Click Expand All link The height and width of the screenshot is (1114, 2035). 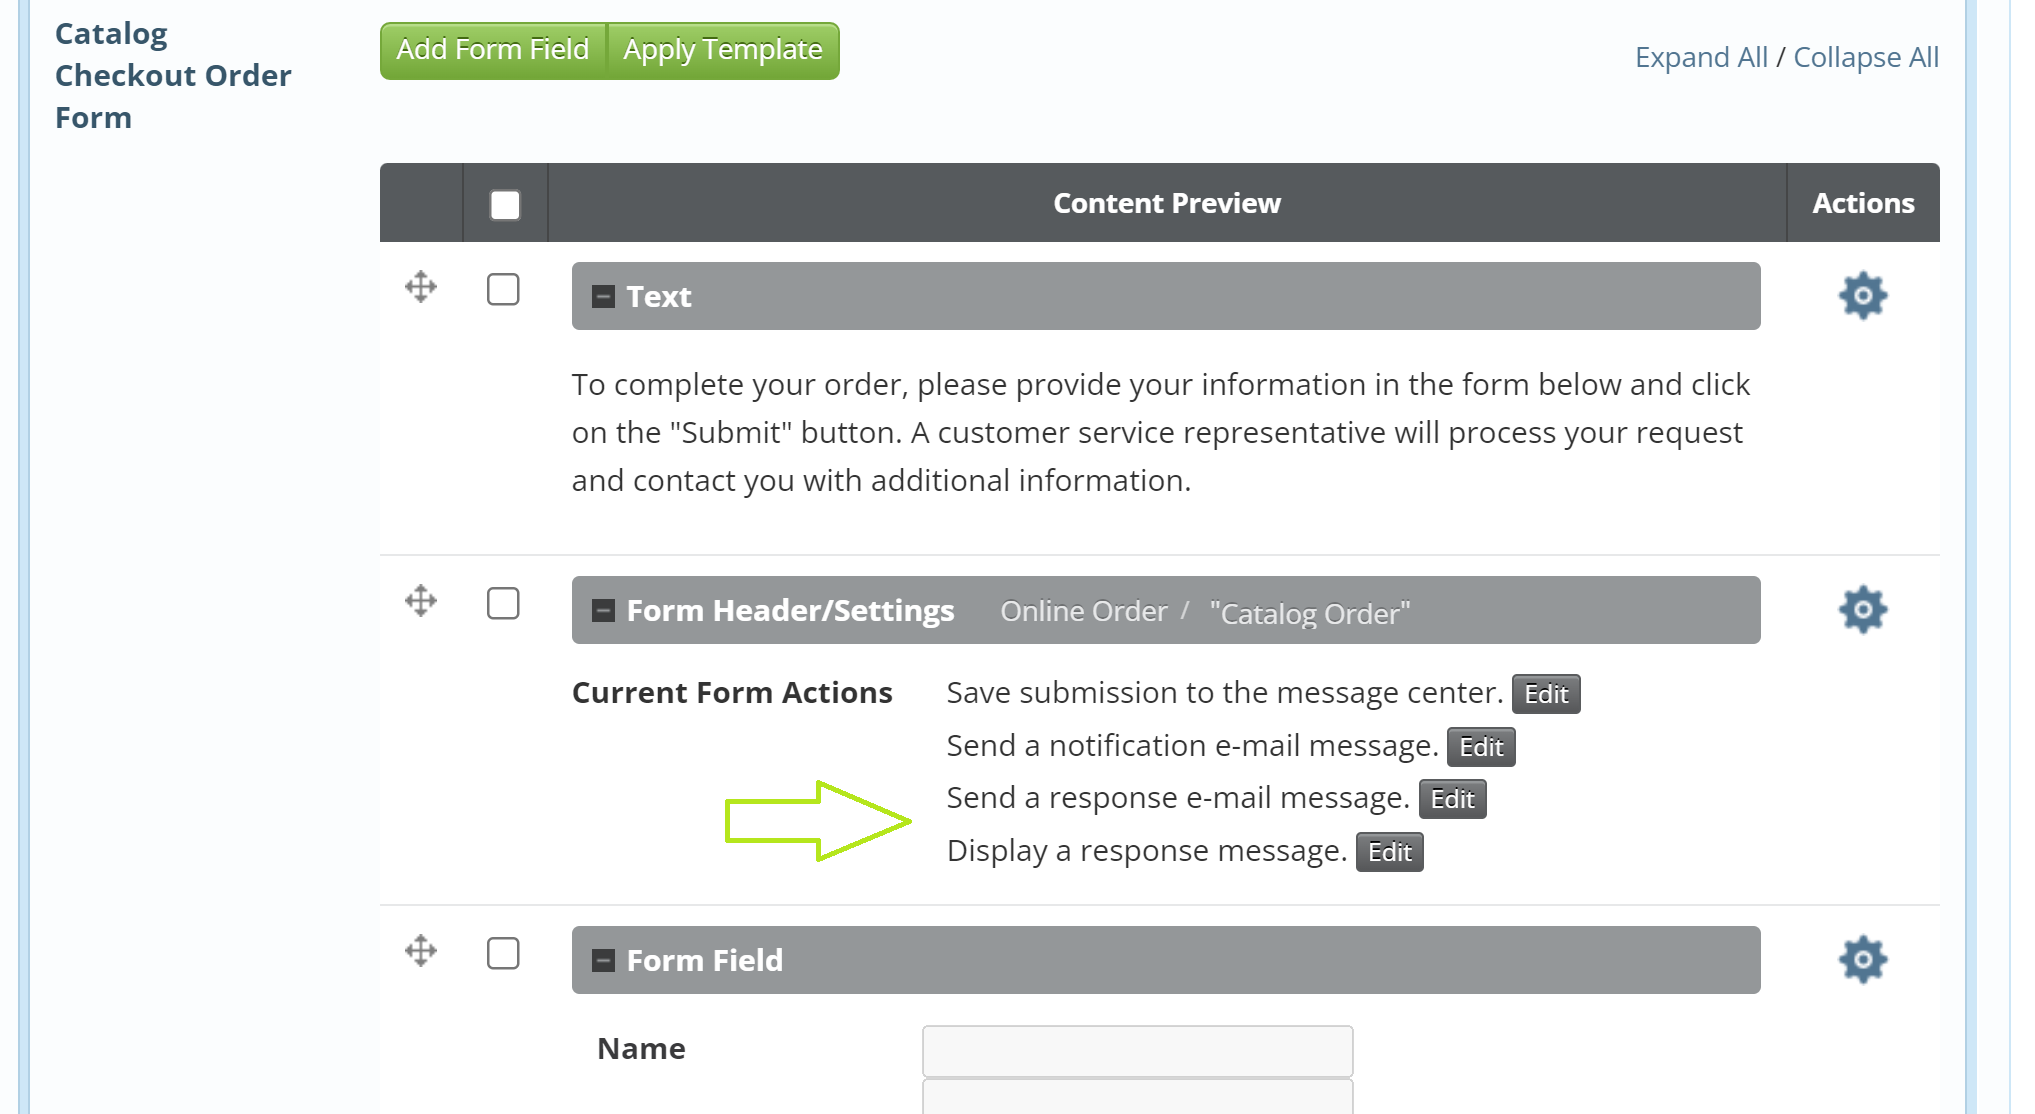tap(1701, 58)
